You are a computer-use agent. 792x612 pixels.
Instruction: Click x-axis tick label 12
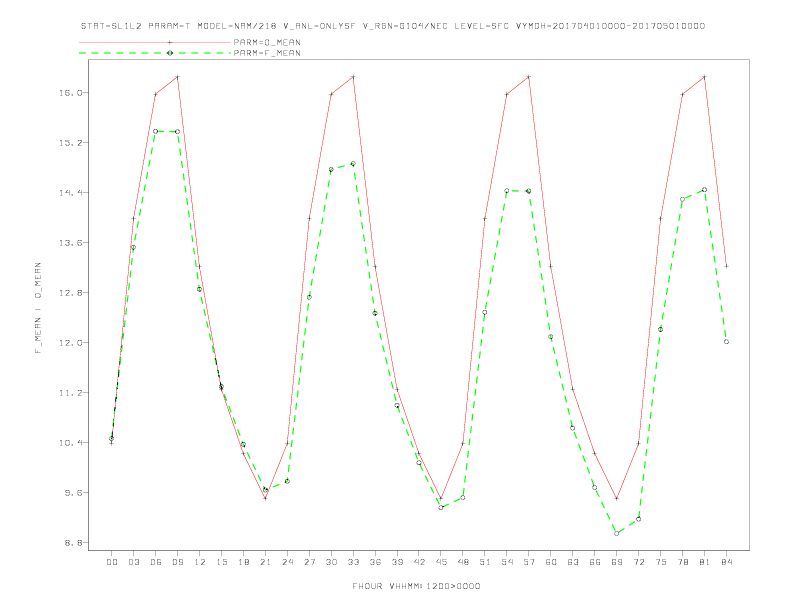(200, 562)
